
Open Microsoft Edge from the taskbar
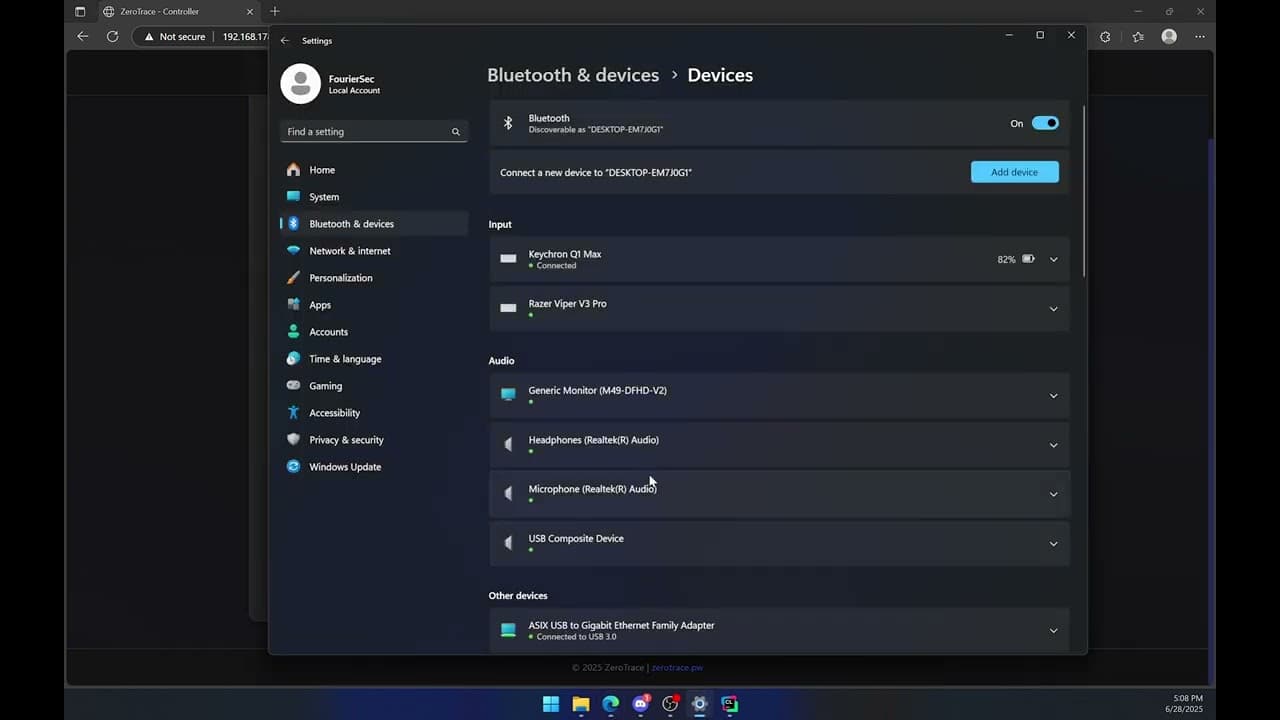pyautogui.click(x=610, y=704)
